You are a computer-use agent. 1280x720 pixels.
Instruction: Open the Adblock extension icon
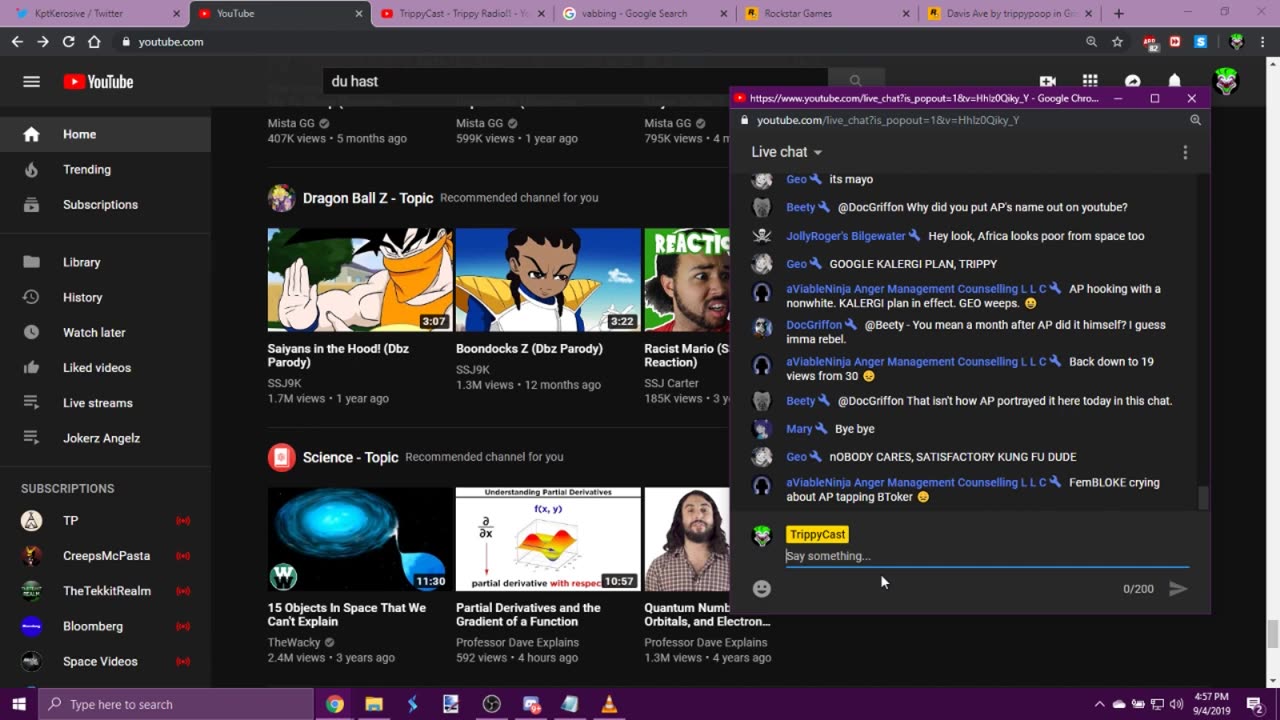pyautogui.click(x=1152, y=42)
